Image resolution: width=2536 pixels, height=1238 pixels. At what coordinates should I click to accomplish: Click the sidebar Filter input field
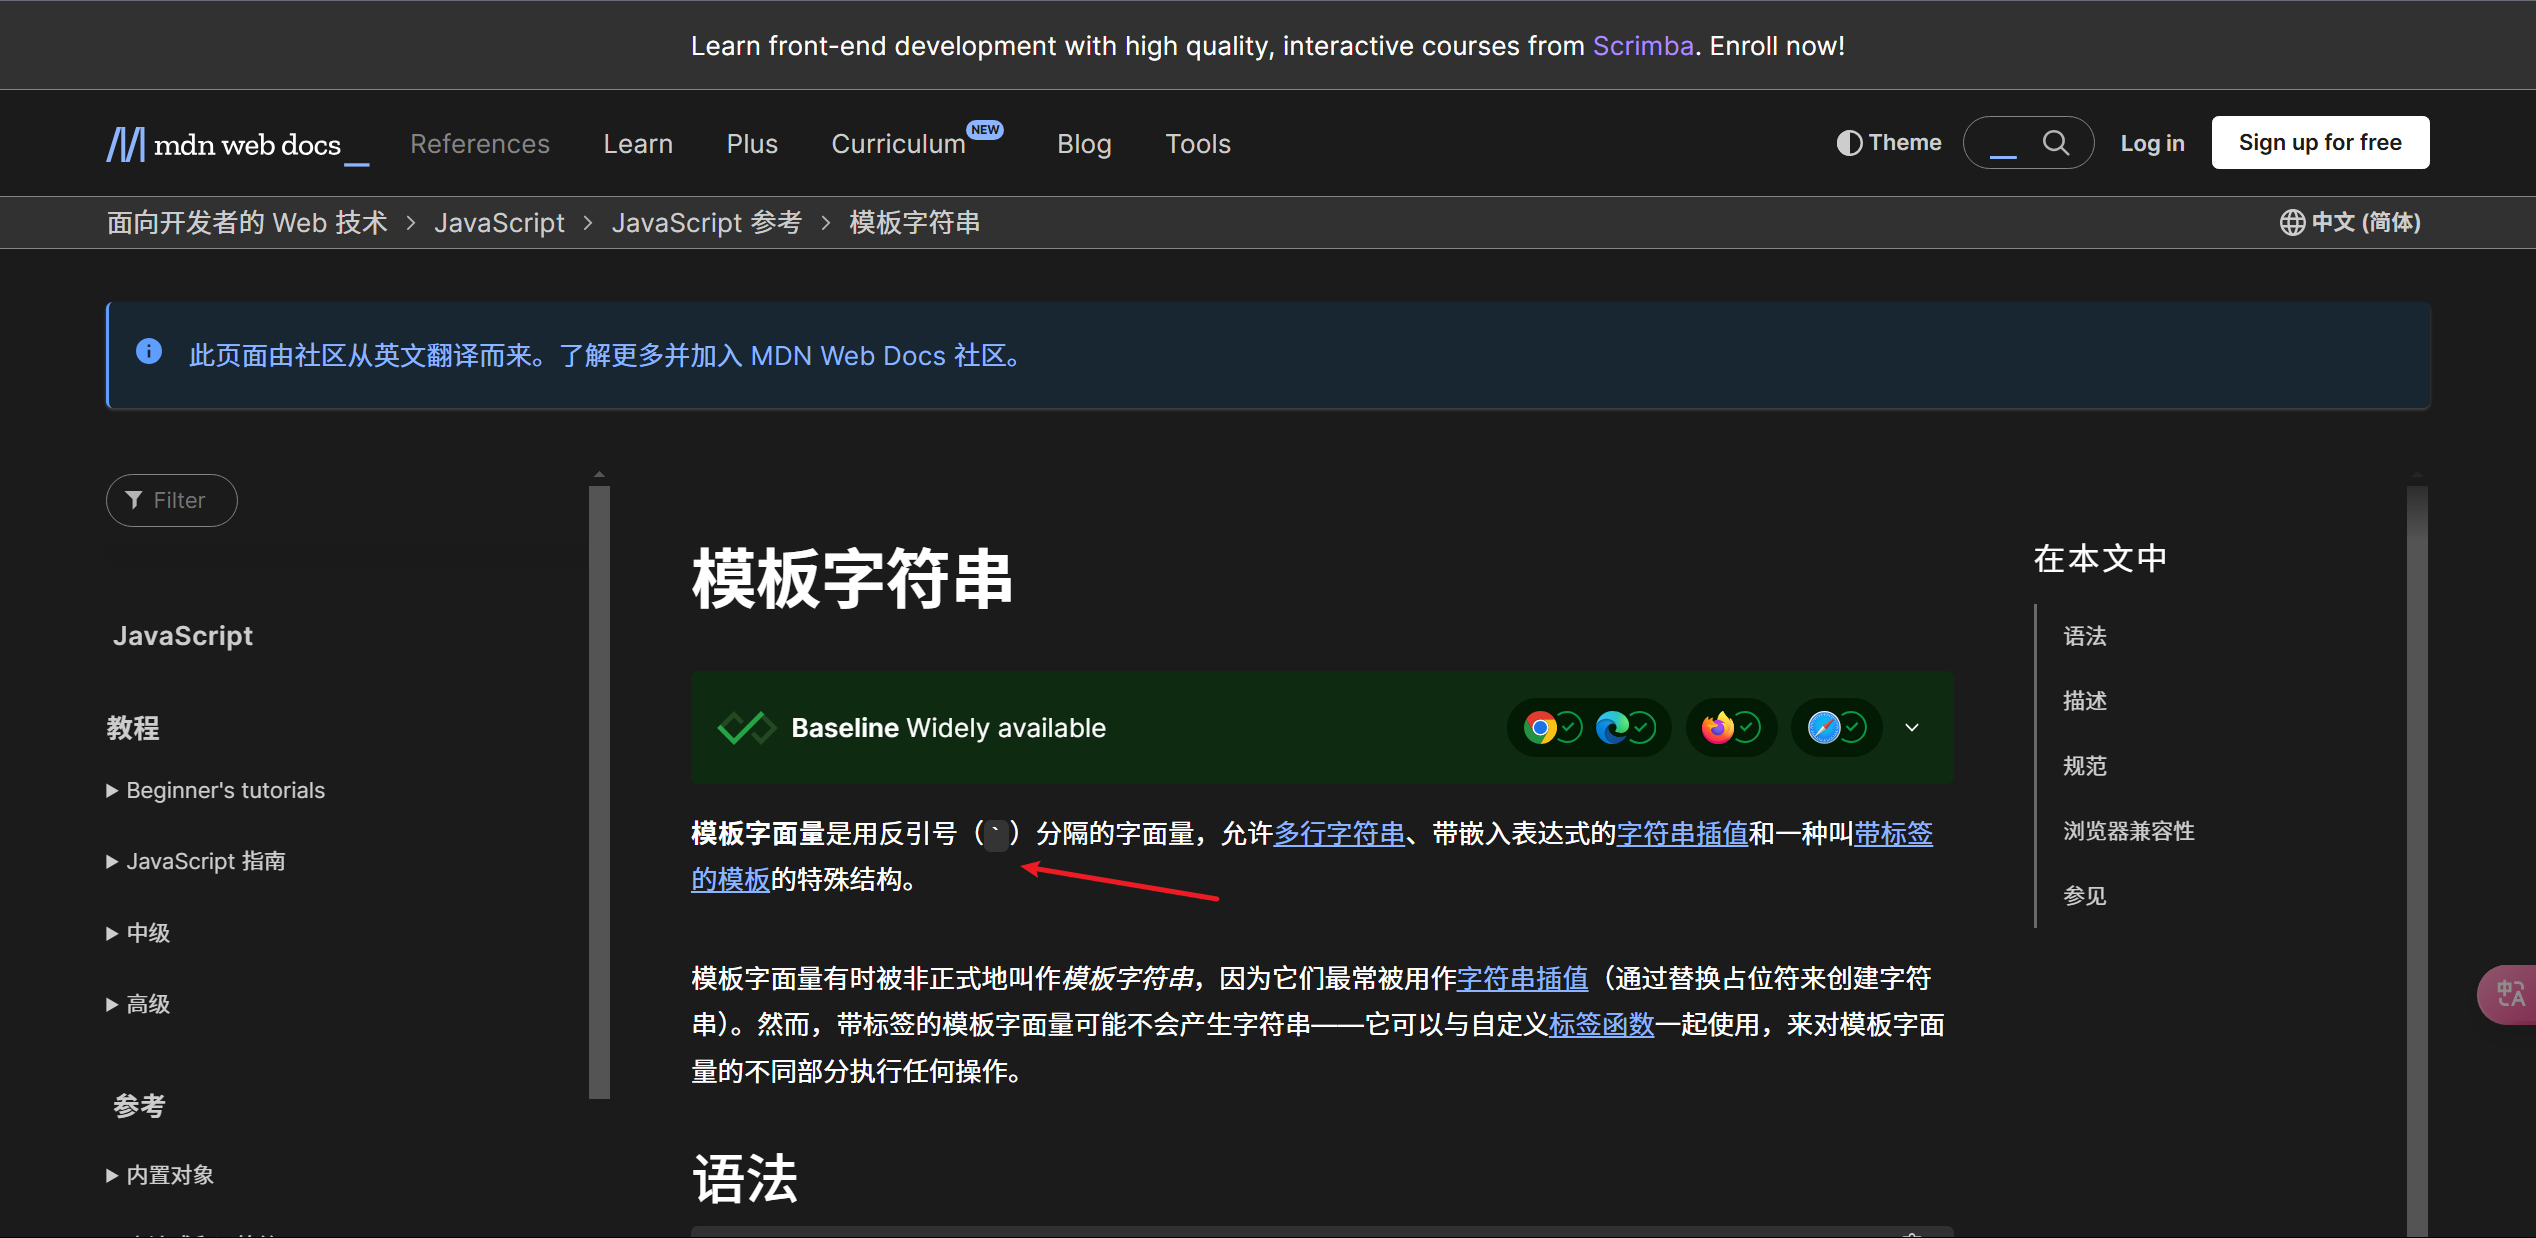point(178,500)
